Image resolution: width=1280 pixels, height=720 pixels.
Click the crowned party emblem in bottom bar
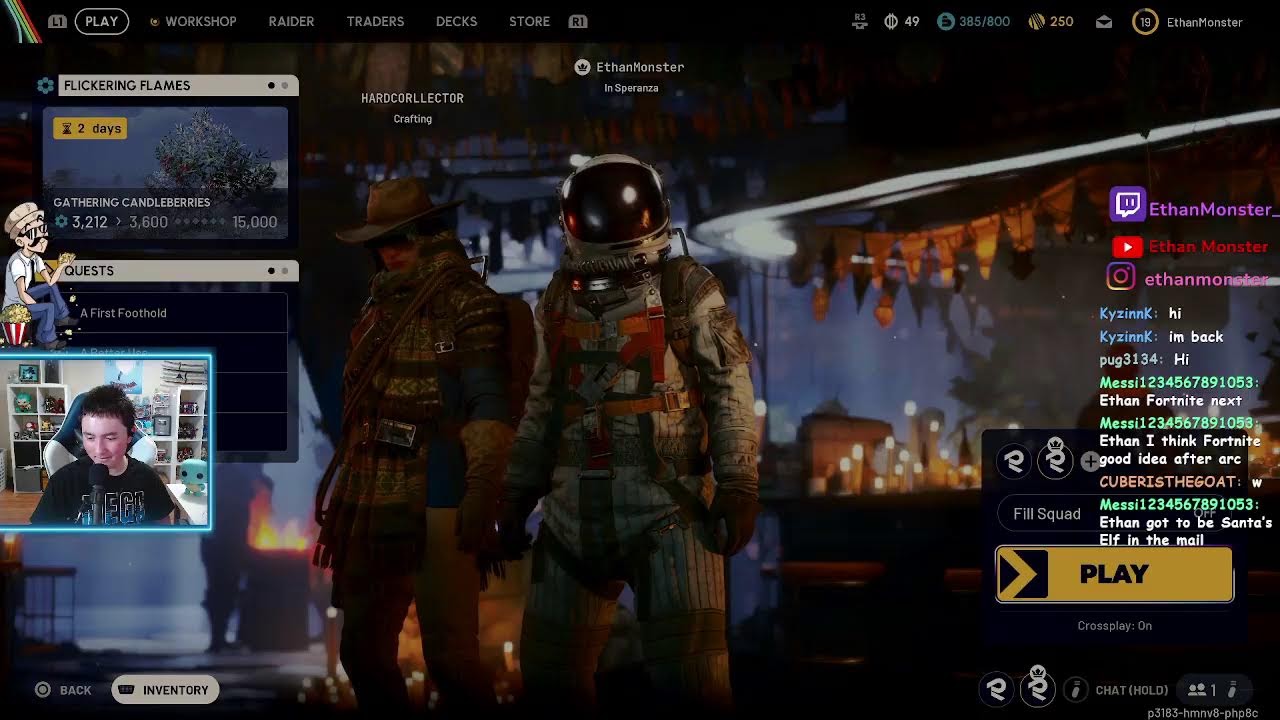click(1038, 688)
